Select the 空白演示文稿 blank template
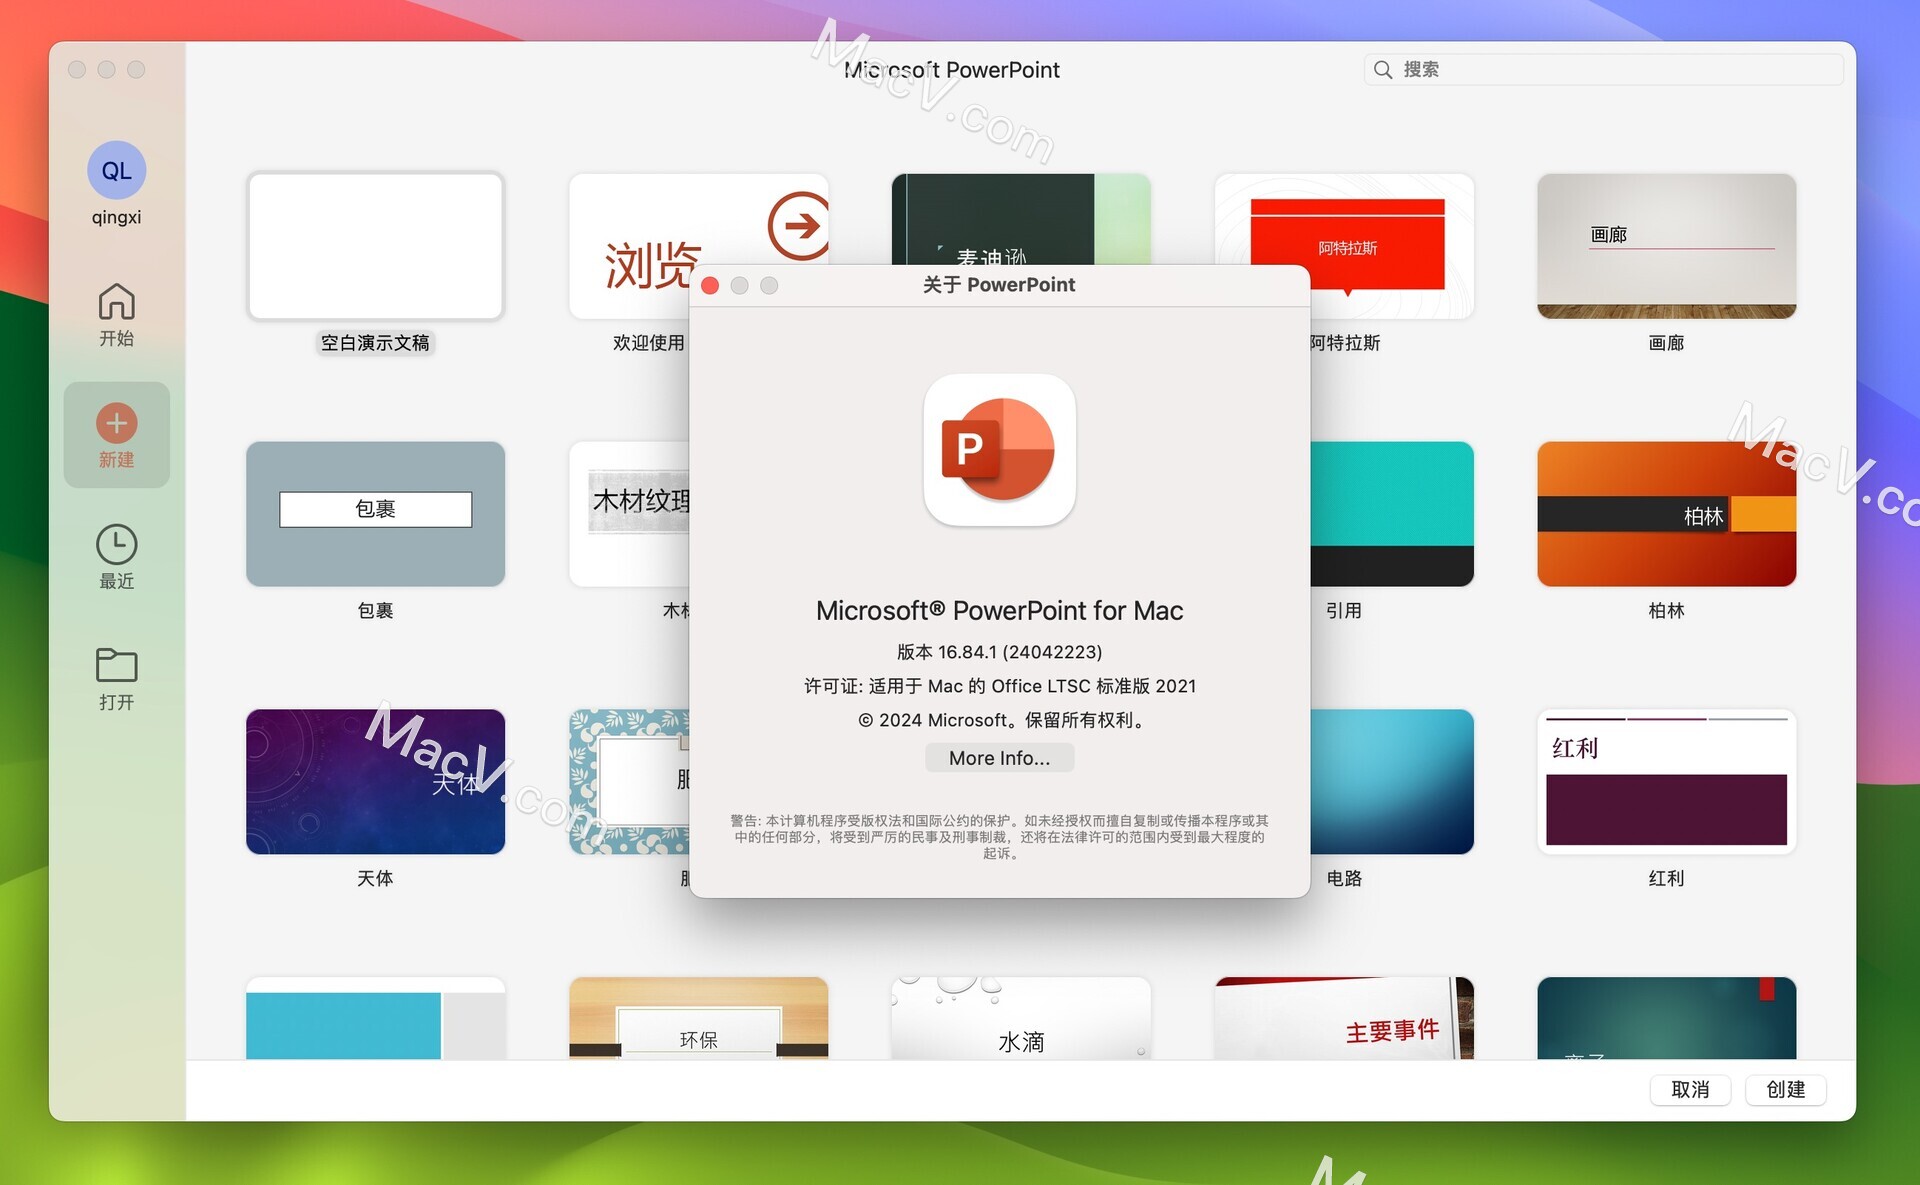This screenshot has height=1185, width=1920. click(x=375, y=246)
